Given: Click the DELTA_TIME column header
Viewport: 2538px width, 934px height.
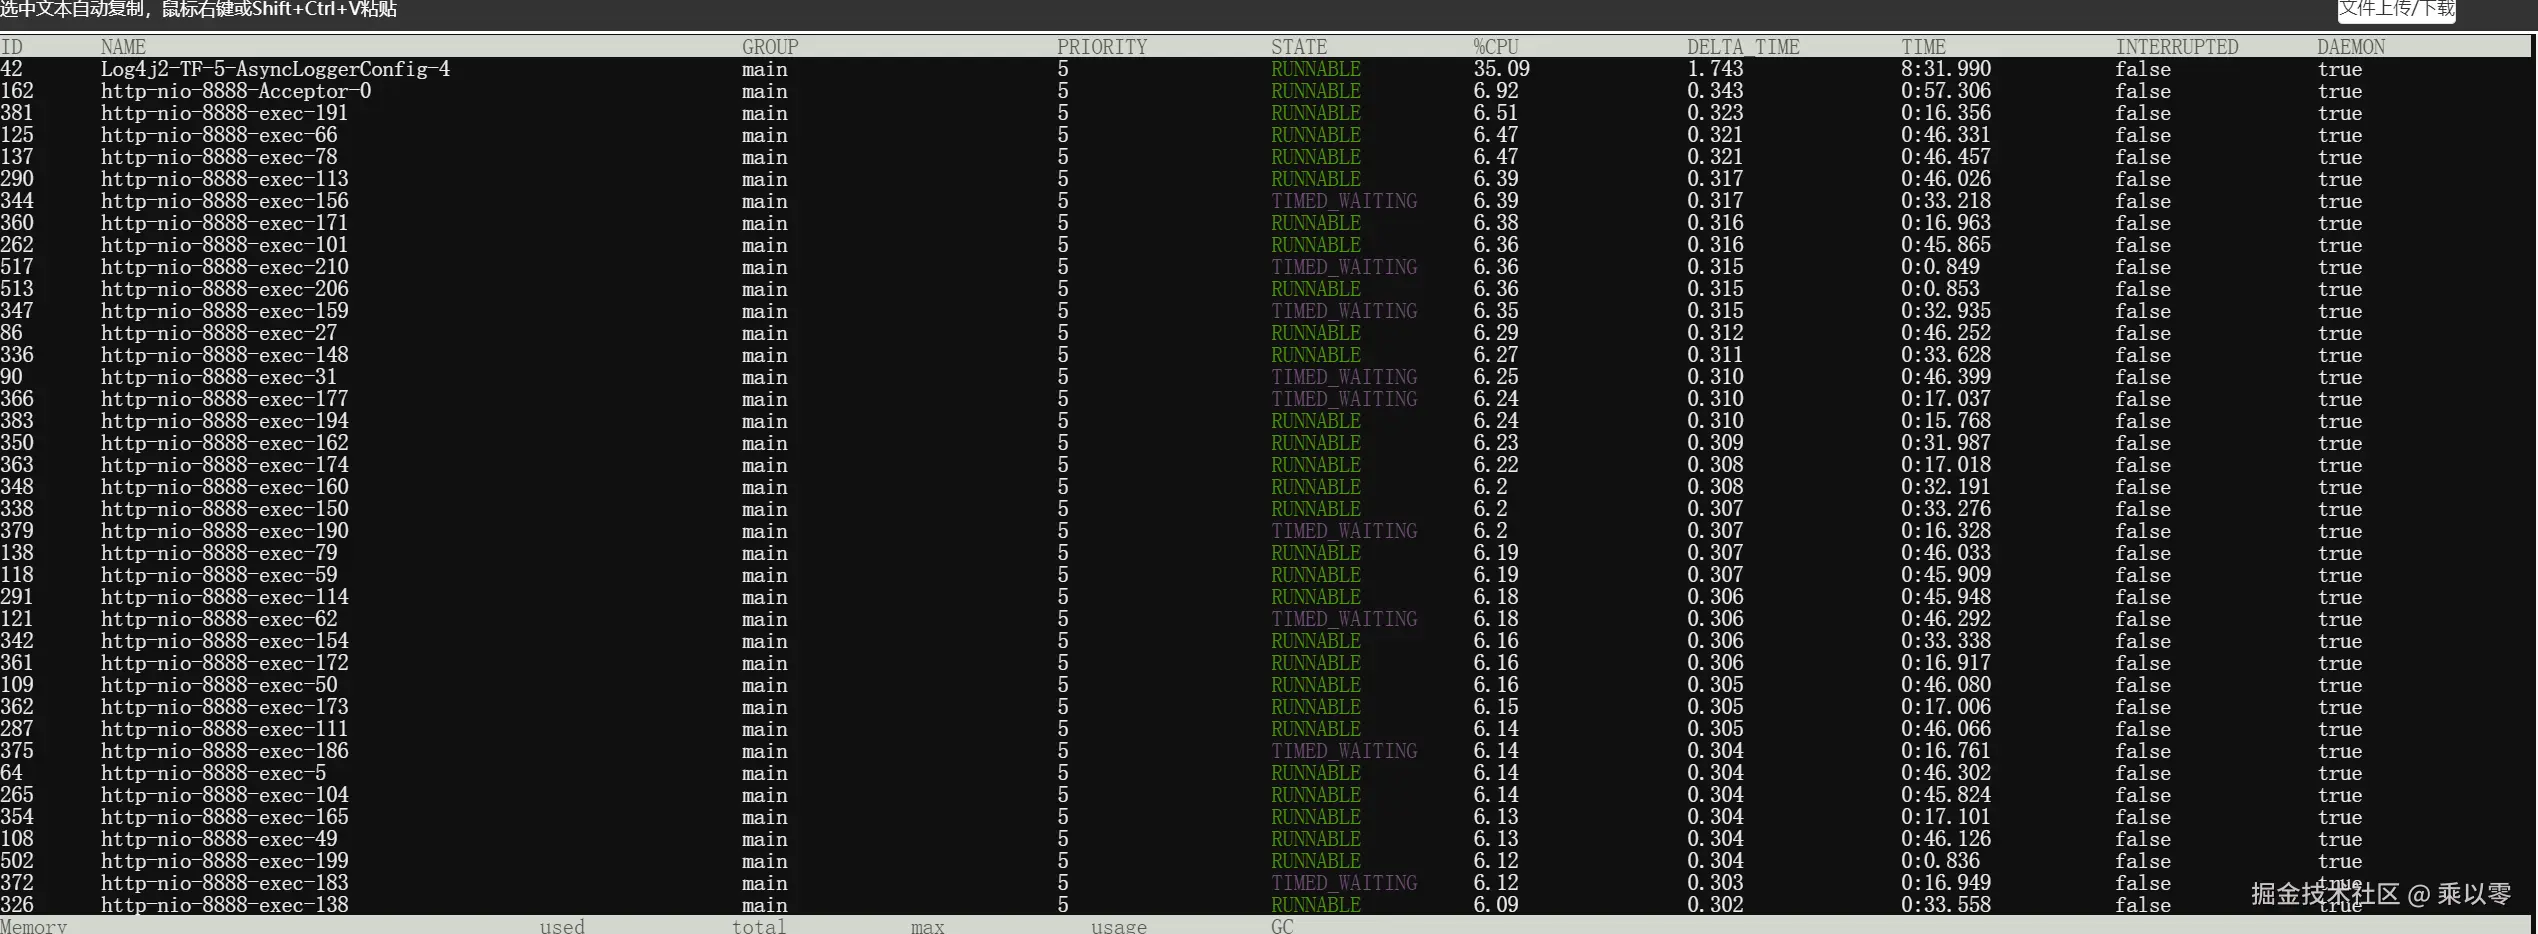Looking at the screenshot, I should [1742, 47].
